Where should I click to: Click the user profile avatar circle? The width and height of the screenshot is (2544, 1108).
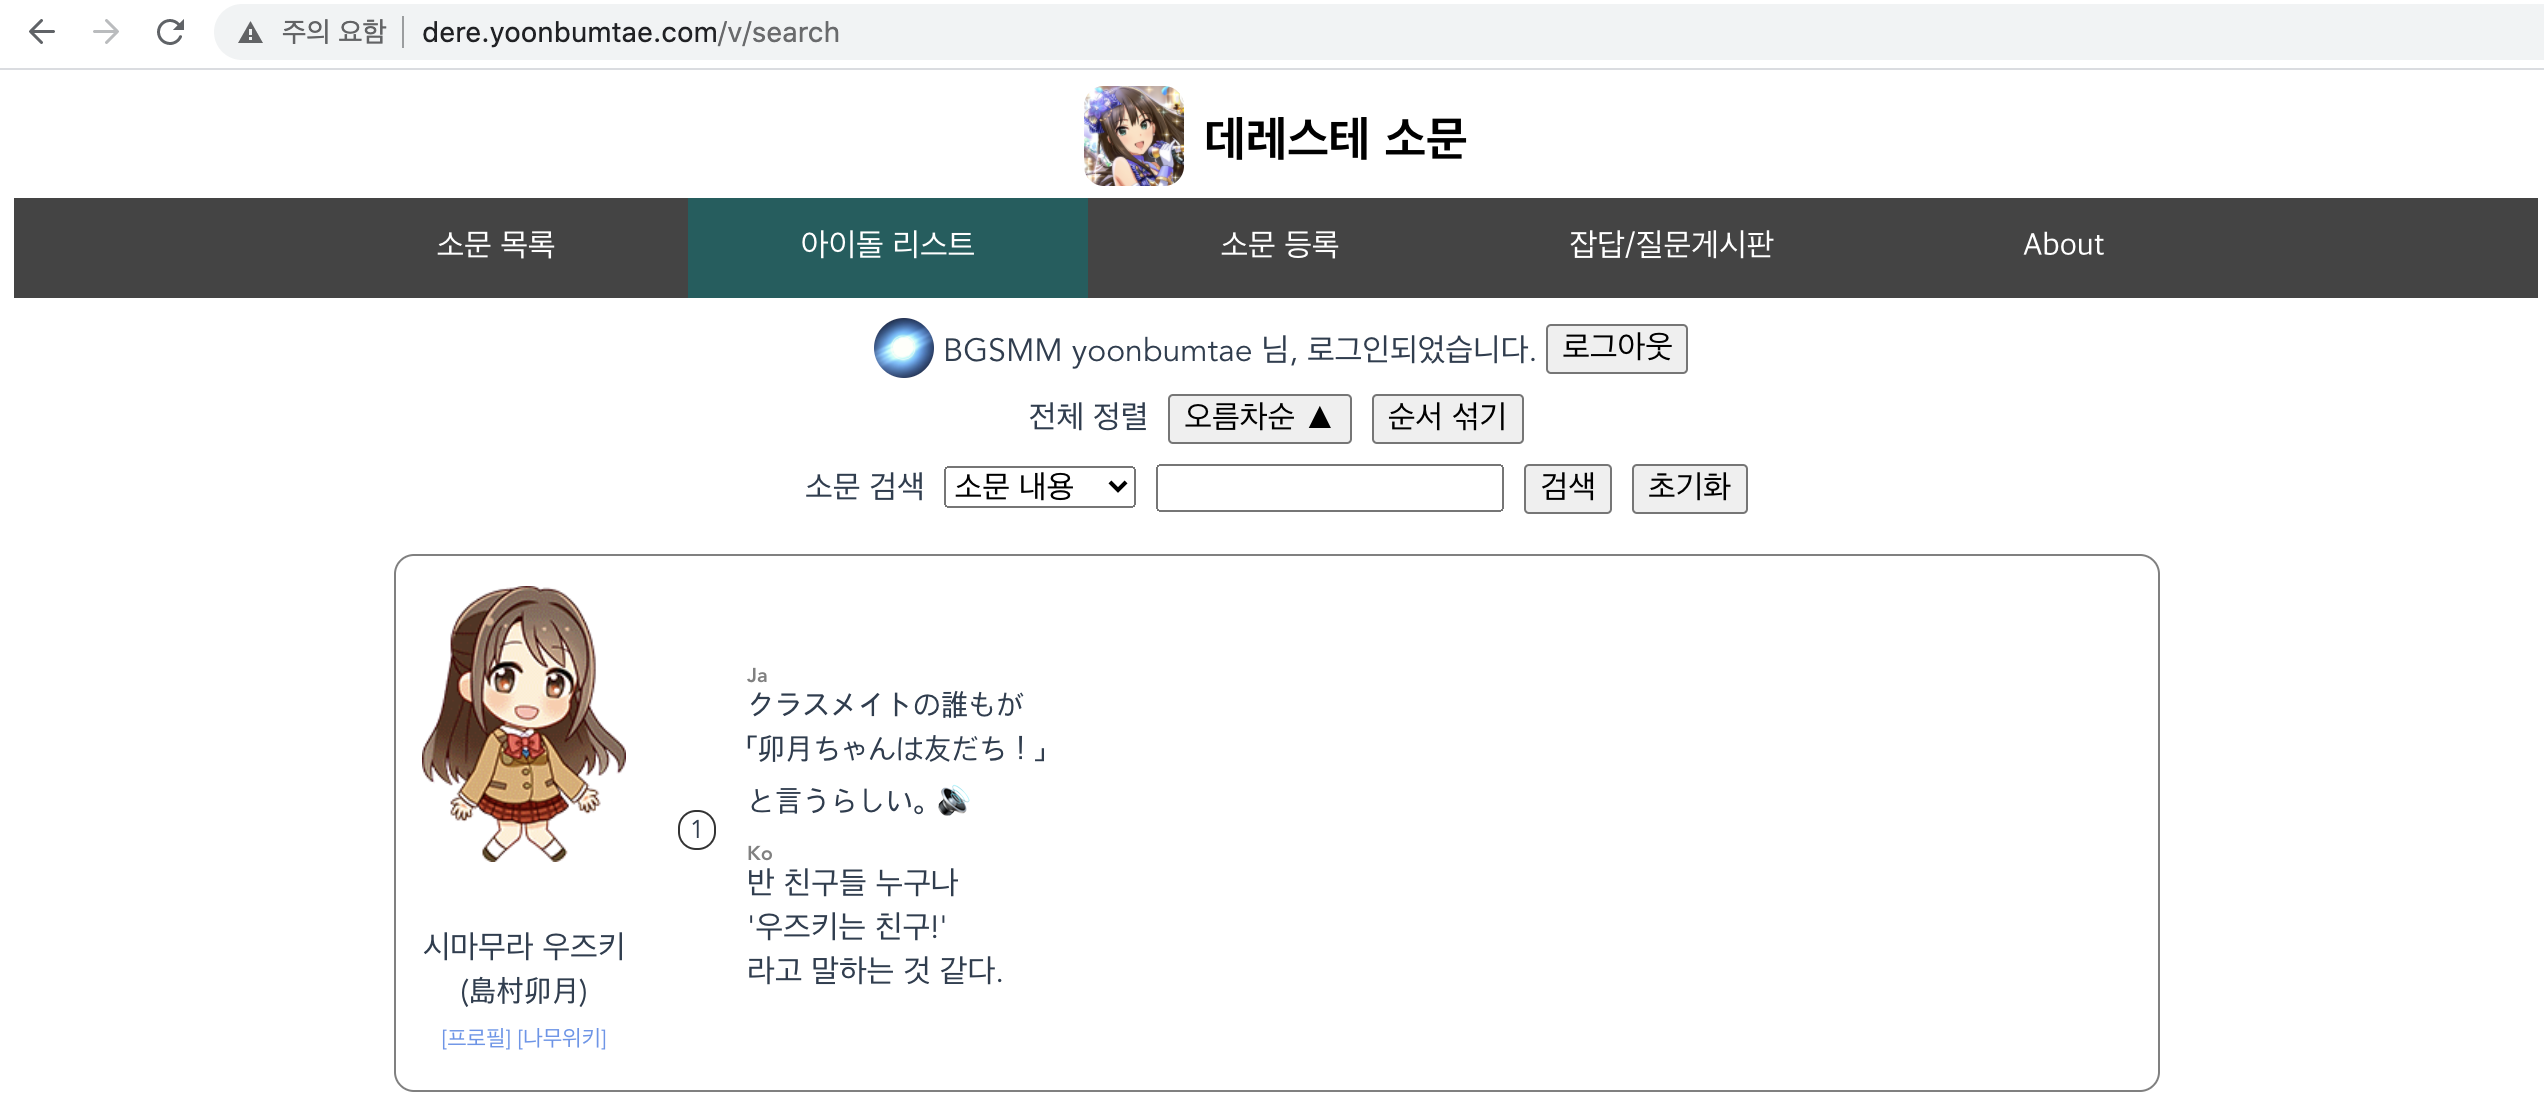click(x=903, y=348)
